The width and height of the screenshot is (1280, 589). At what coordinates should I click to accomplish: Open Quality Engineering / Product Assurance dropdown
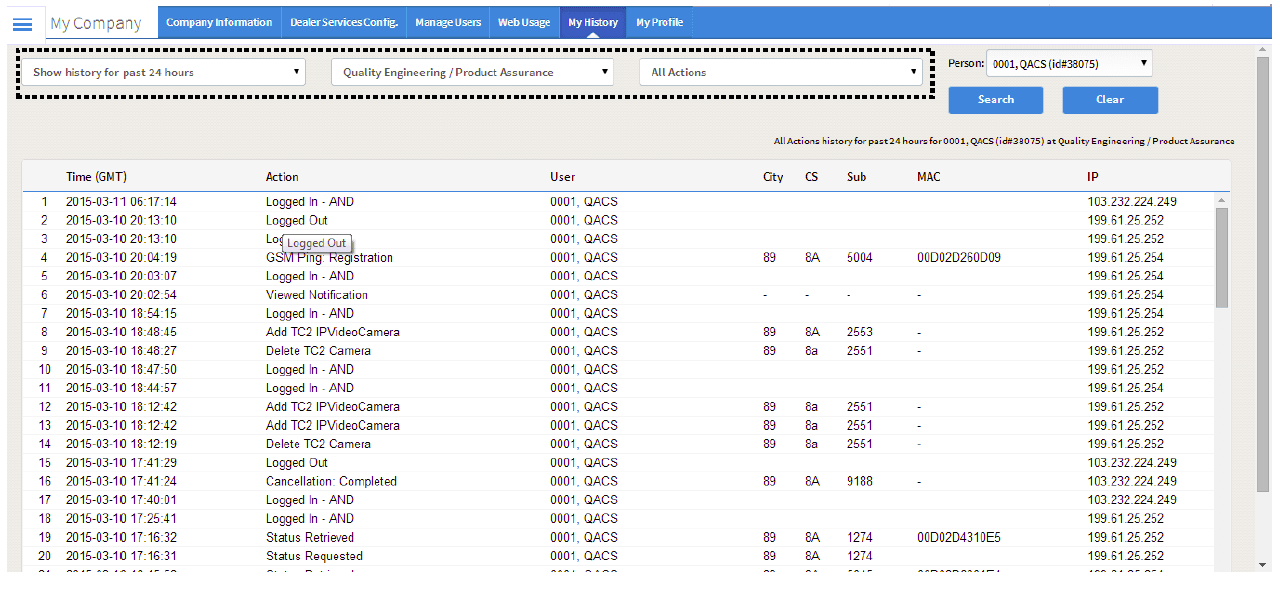pyautogui.click(x=472, y=72)
